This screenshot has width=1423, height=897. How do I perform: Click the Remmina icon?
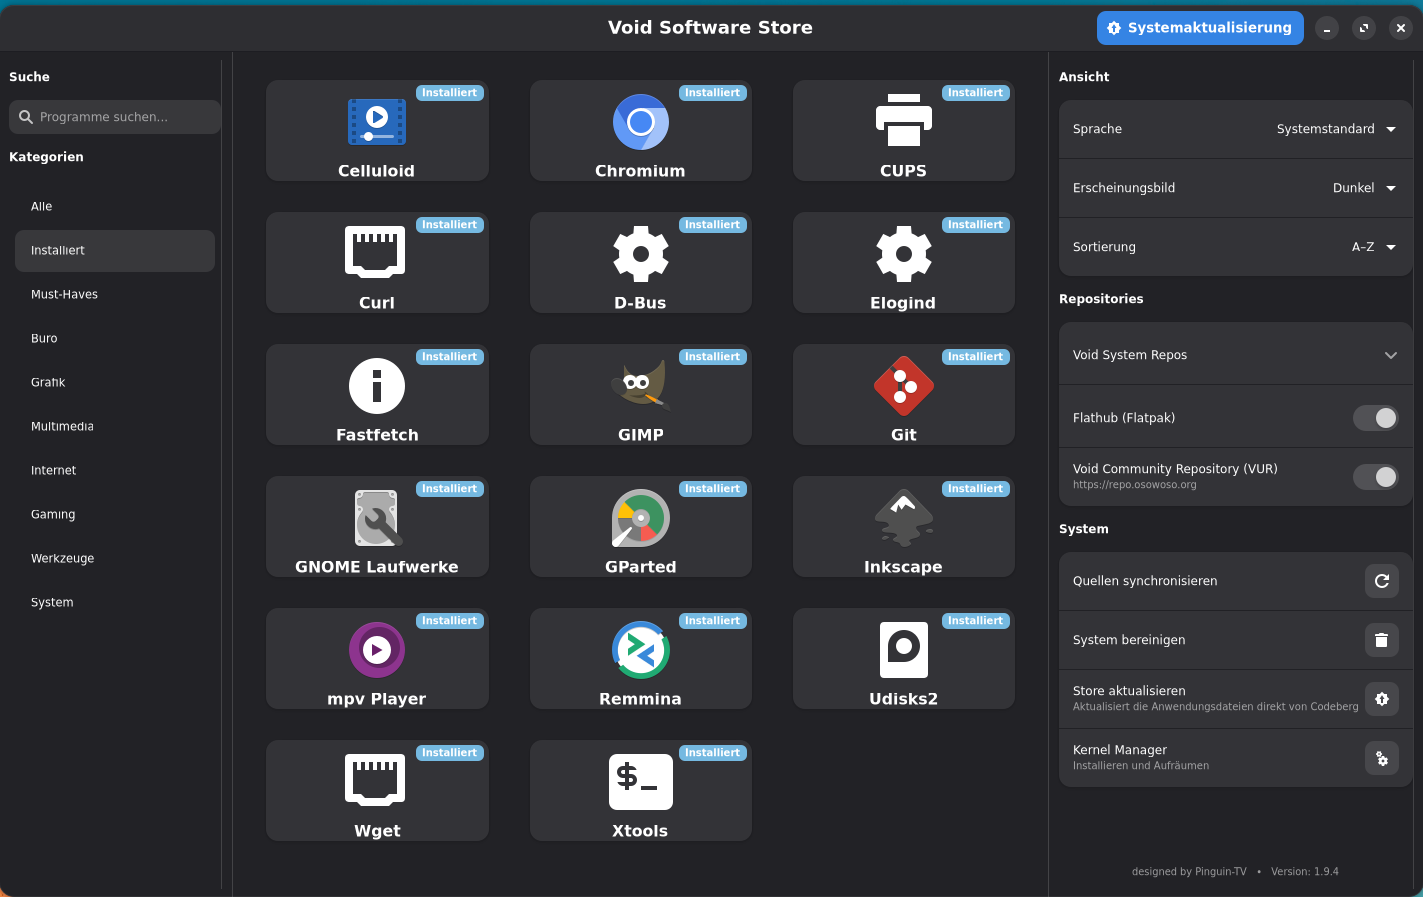(640, 650)
